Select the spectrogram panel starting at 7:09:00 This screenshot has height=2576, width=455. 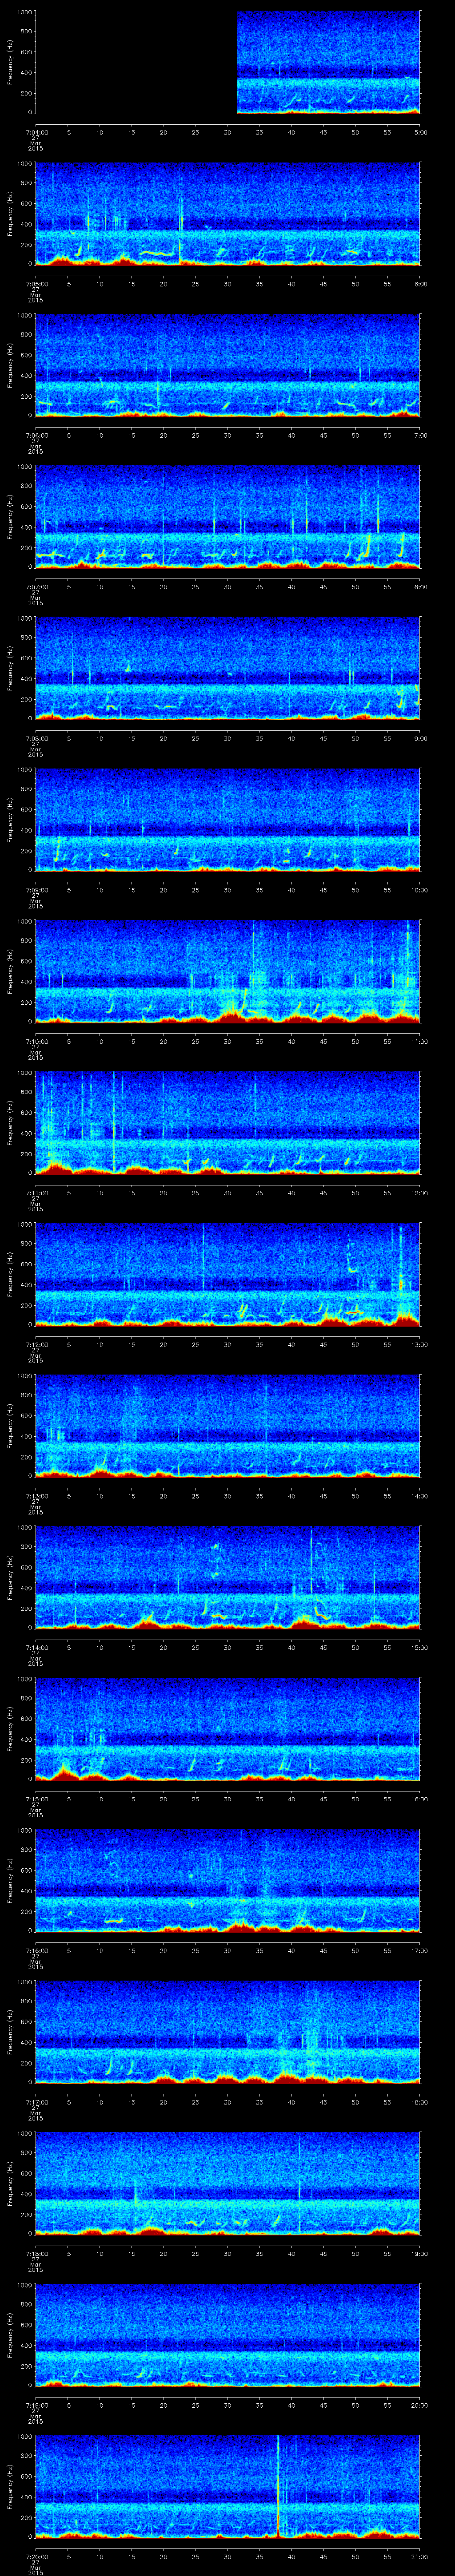pyautogui.click(x=228, y=820)
